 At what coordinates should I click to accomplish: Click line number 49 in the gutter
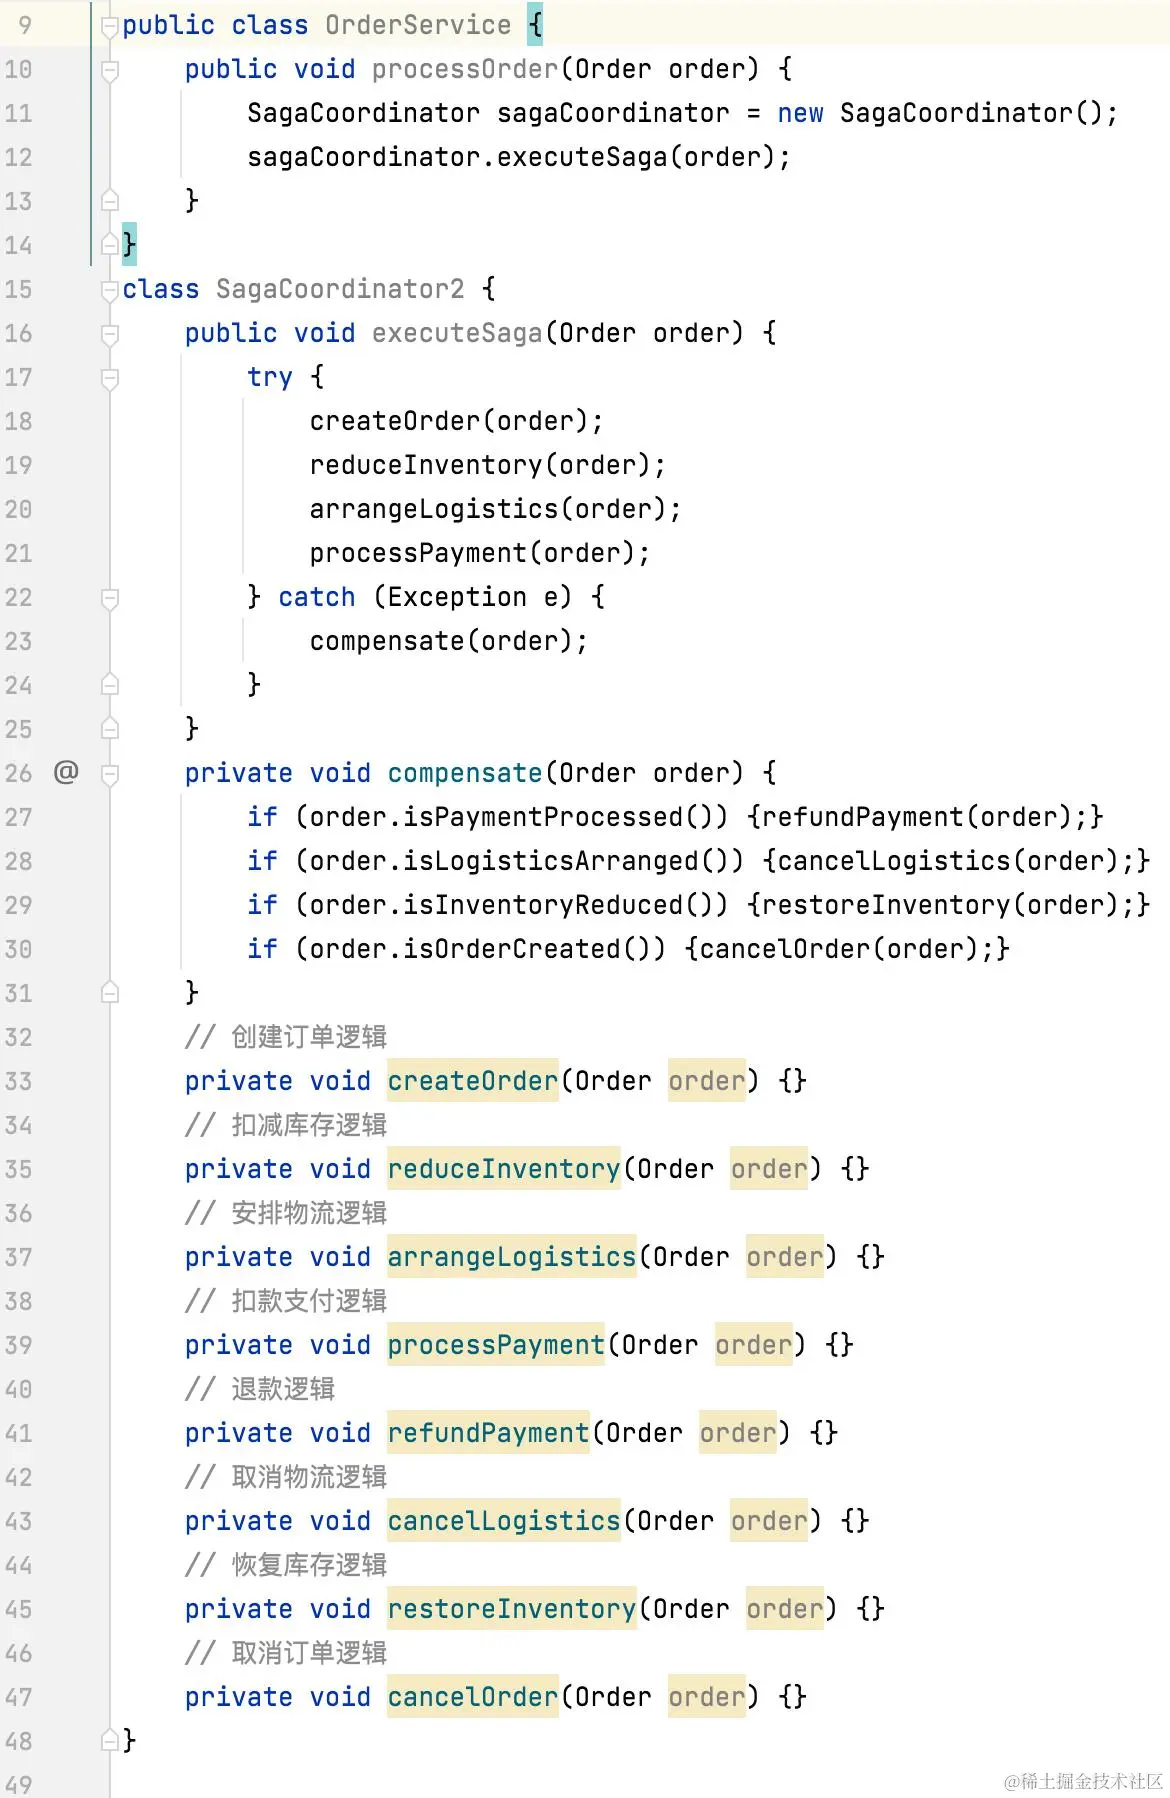tap(18, 1785)
